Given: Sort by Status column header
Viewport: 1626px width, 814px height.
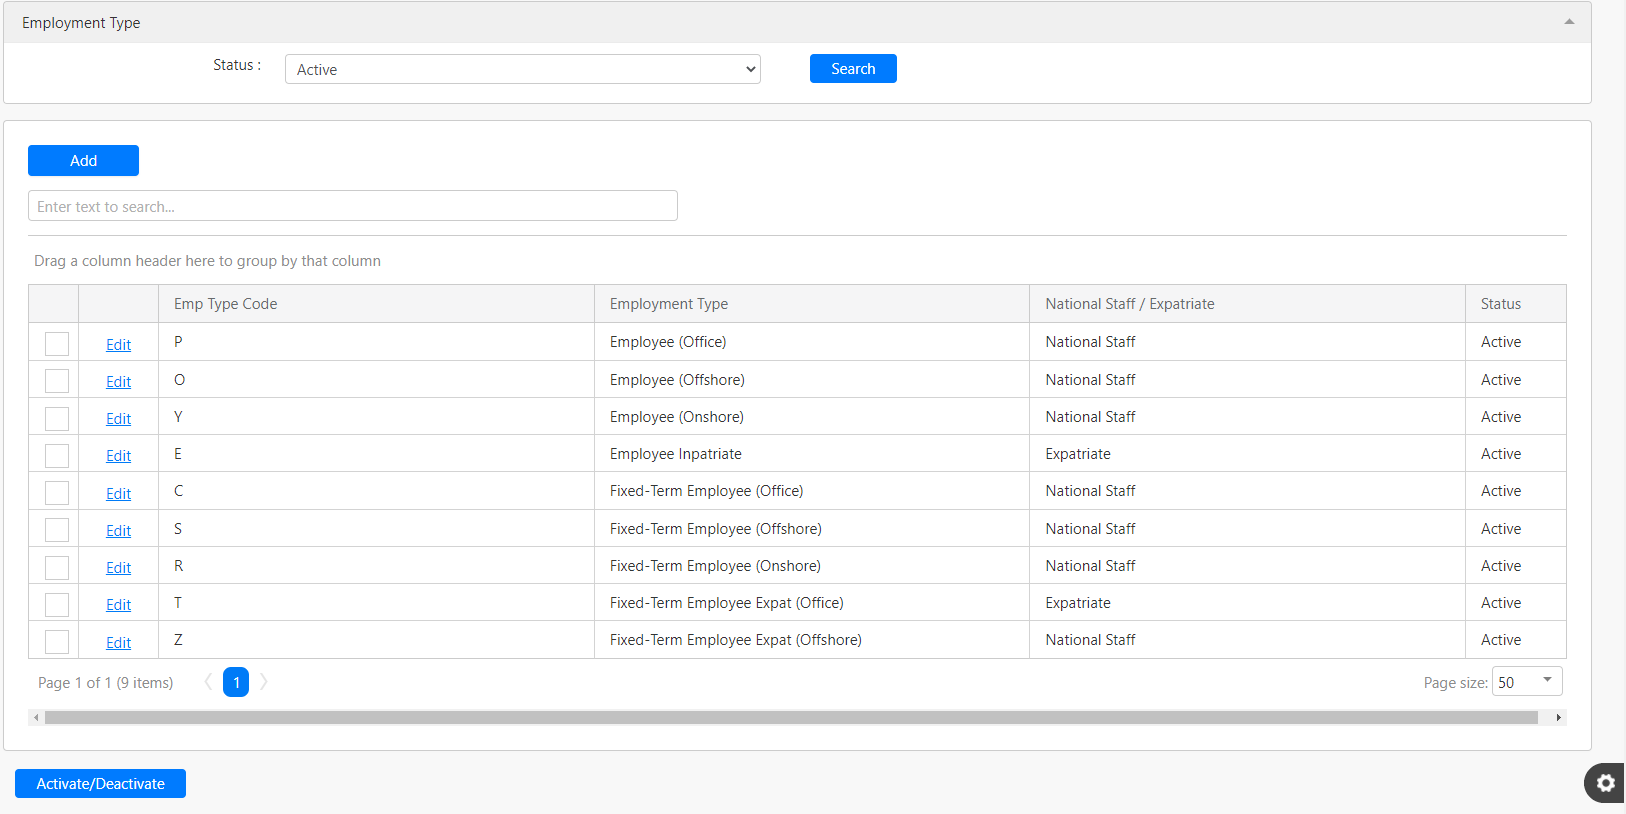Looking at the screenshot, I should pyautogui.click(x=1516, y=304).
